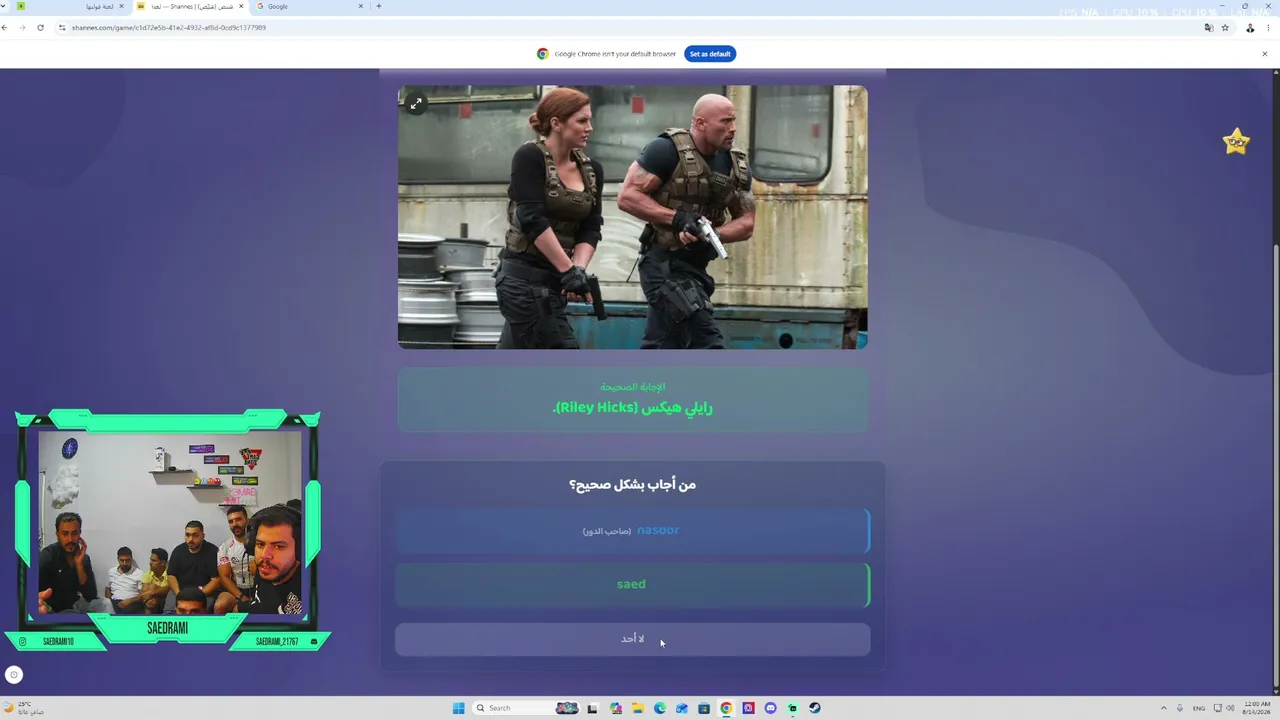Click Set as default button
Image resolution: width=1280 pixels, height=720 pixels.
pos(710,54)
